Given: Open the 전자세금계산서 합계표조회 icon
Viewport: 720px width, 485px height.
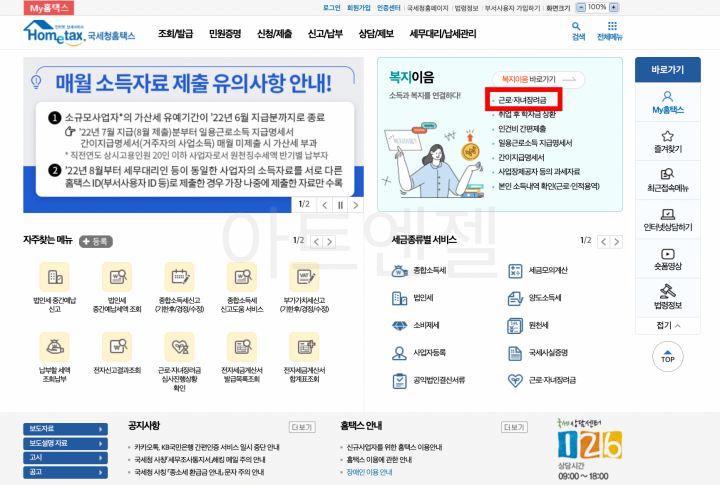Looking at the screenshot, I should [304, 347].
